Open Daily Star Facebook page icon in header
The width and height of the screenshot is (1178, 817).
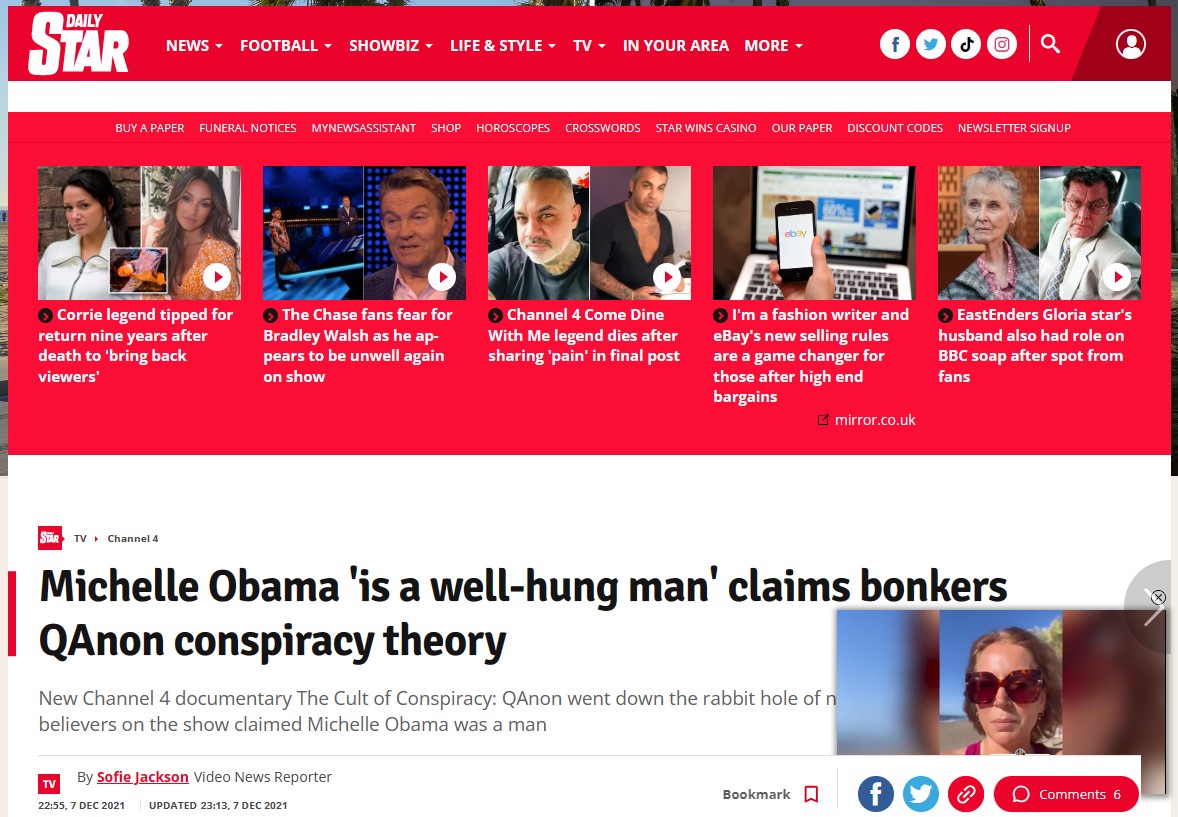click(895, 44)
